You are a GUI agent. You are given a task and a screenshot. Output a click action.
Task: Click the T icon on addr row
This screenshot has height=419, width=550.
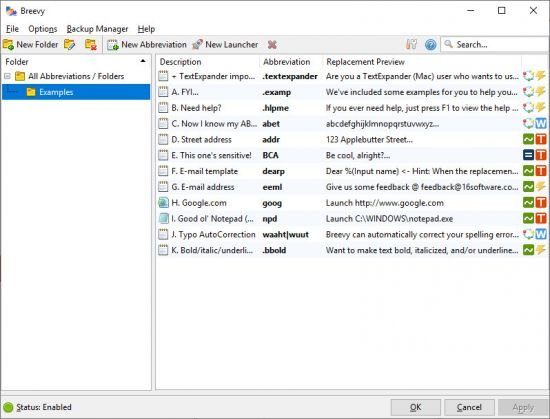pyautogui.click(x=541, y=139)
